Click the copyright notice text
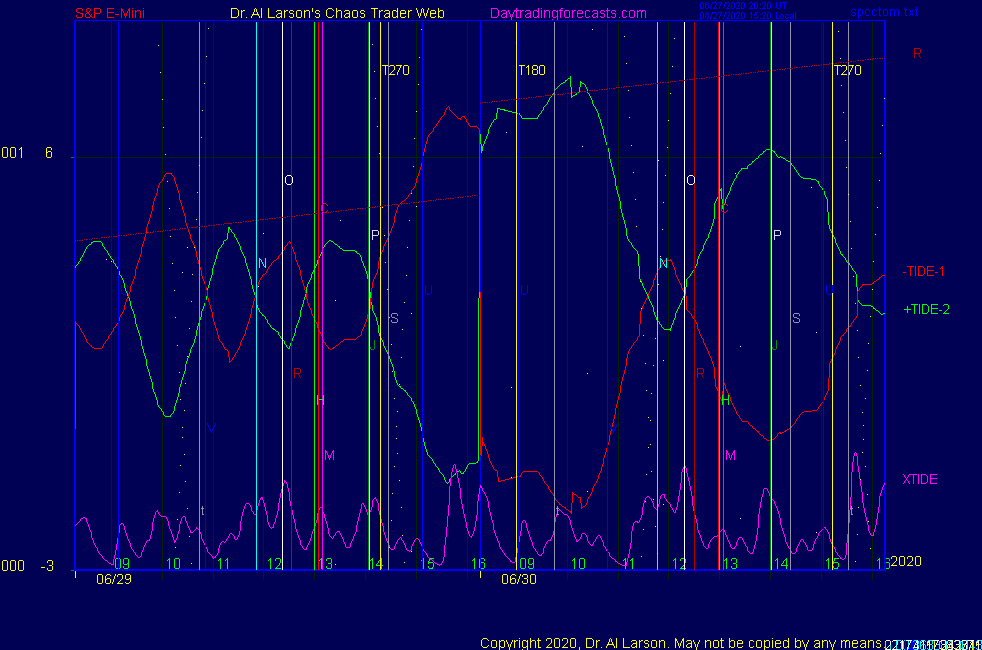 coord(680,643)
